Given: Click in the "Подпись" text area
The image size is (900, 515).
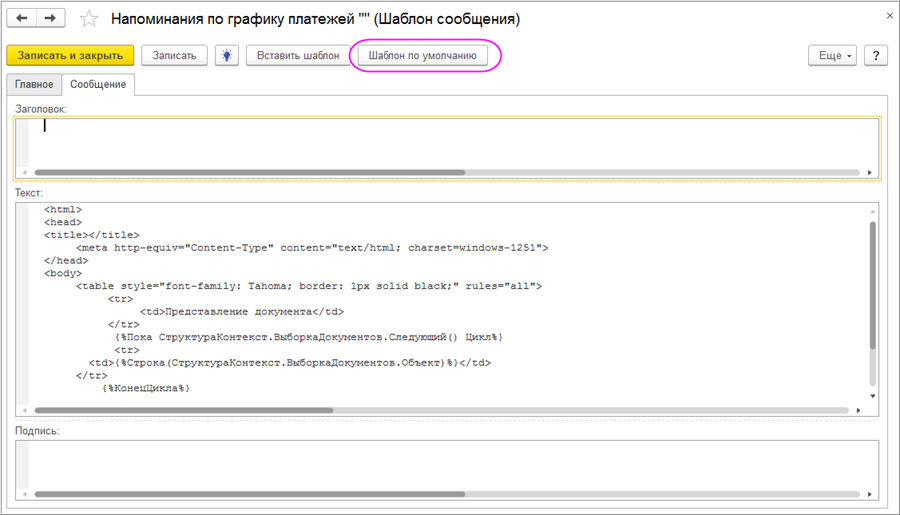Looking at the screenshot, I should (450, 462).
